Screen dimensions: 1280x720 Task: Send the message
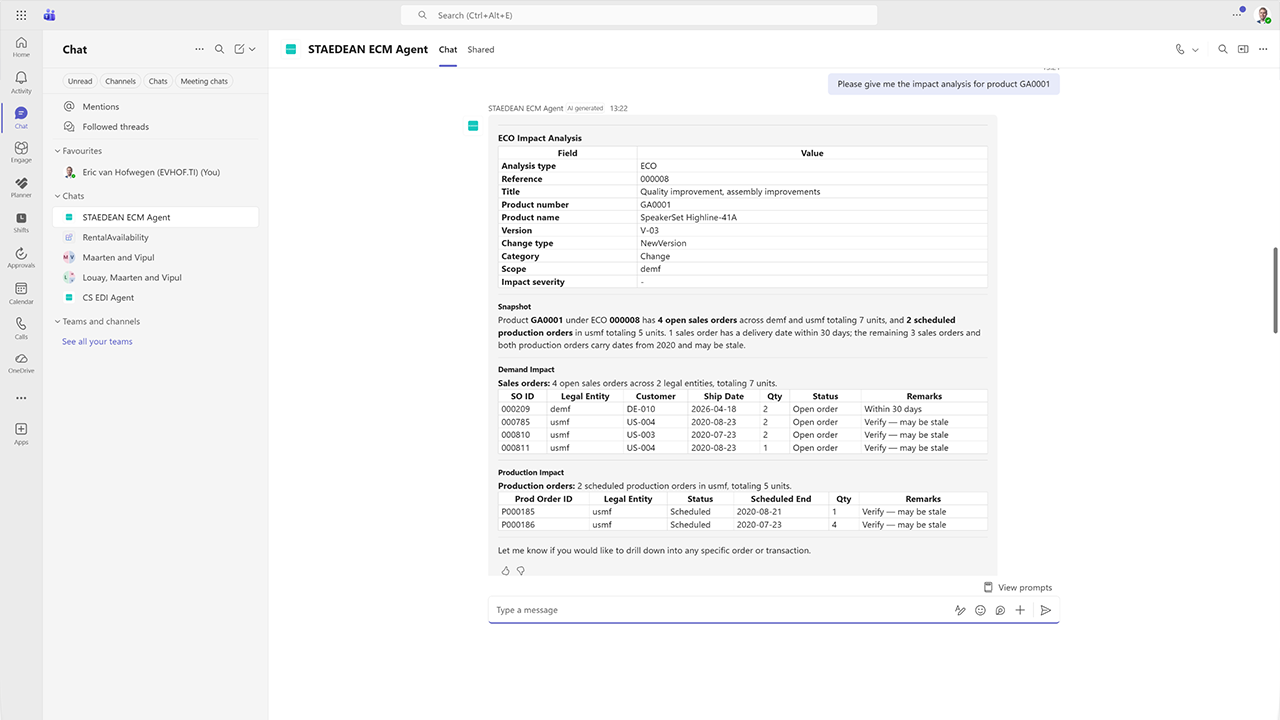coord(1046,610)
